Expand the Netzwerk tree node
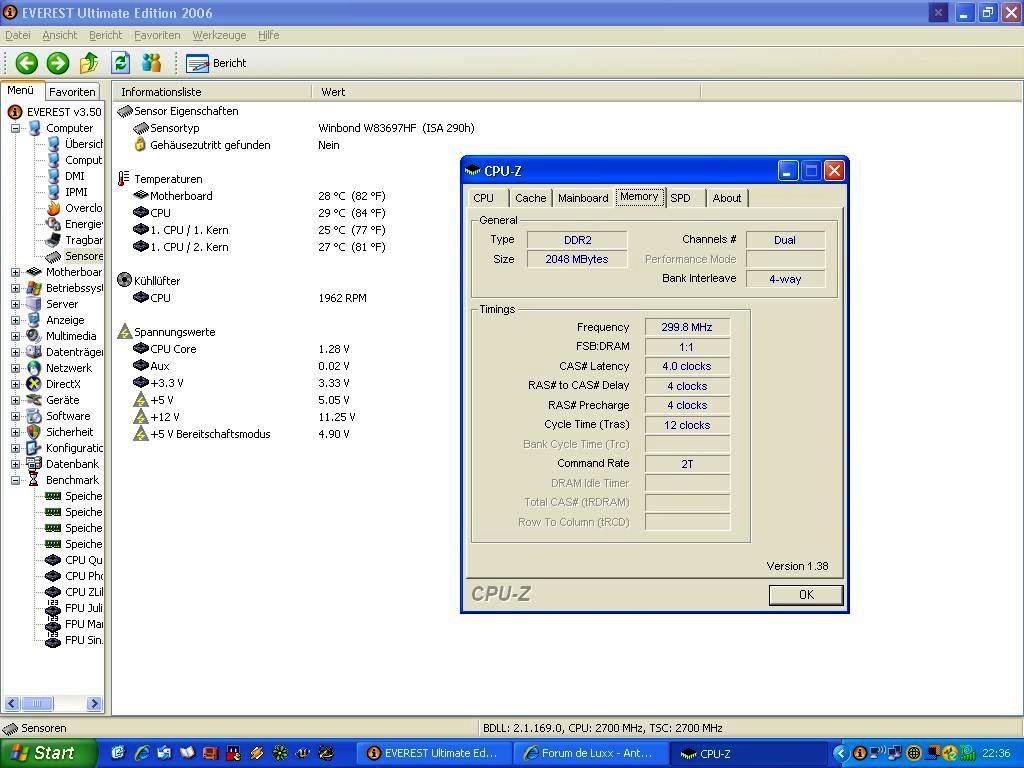Screen dimensions: 1024x768 (15, 368)
